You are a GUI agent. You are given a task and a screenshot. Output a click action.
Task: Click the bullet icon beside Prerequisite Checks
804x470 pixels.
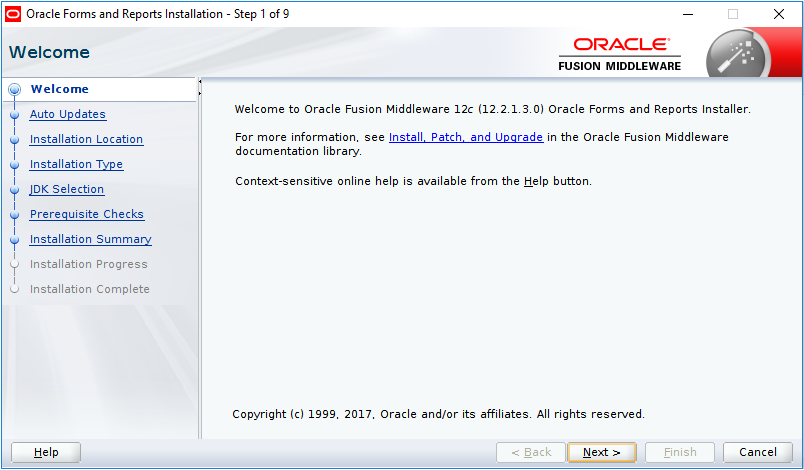(14, 214)
